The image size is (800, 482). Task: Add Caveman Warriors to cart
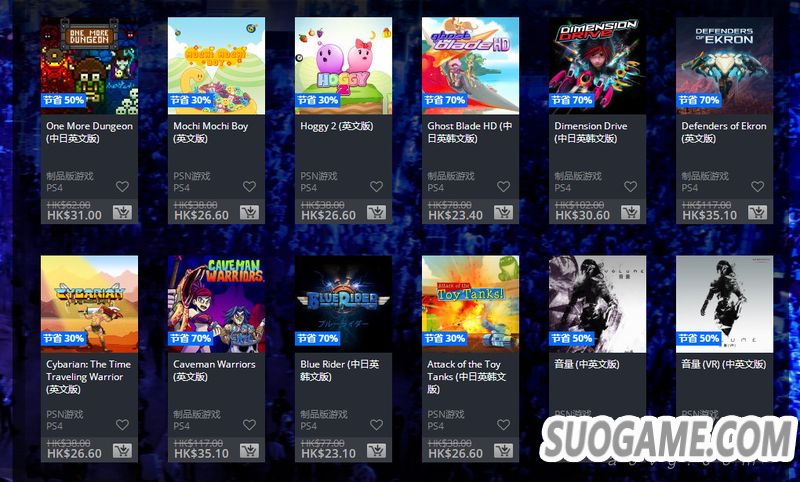pyautogui.click(x=249, y=450)
